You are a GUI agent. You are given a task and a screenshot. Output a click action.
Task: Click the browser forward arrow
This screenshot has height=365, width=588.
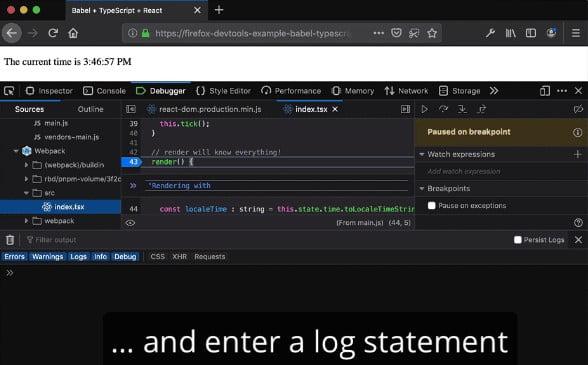point(33,33)
